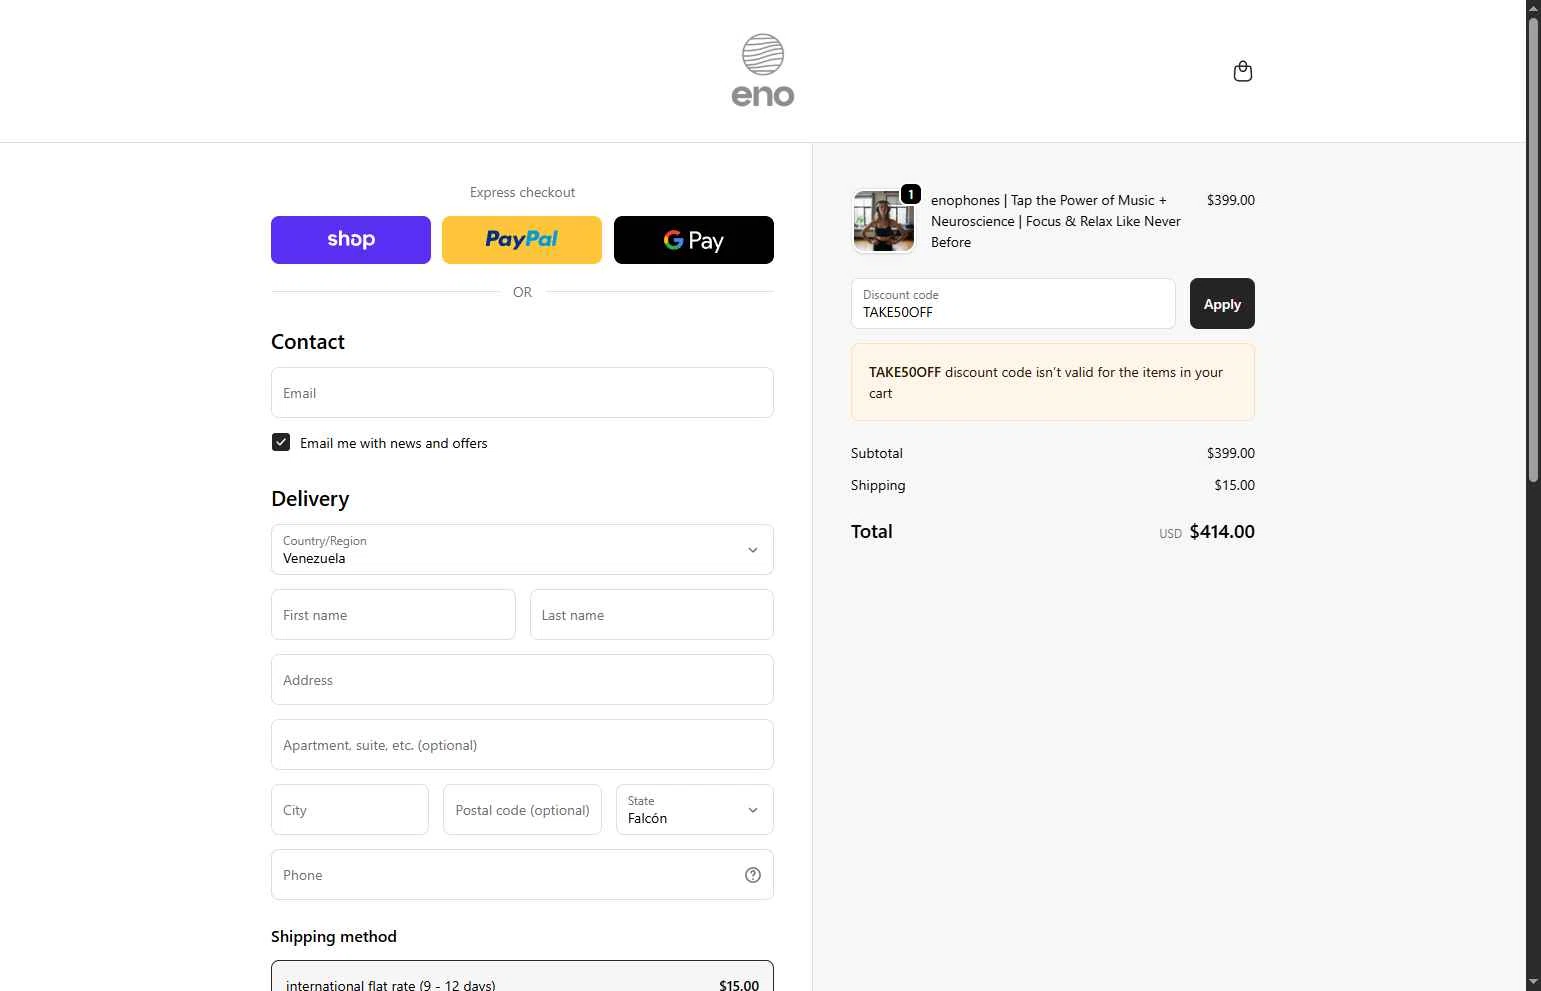This screenshot has width=1541, height=991.
Task: Click the $15.00 Shipping cost in the order summary
Action: click(1234, 485)
